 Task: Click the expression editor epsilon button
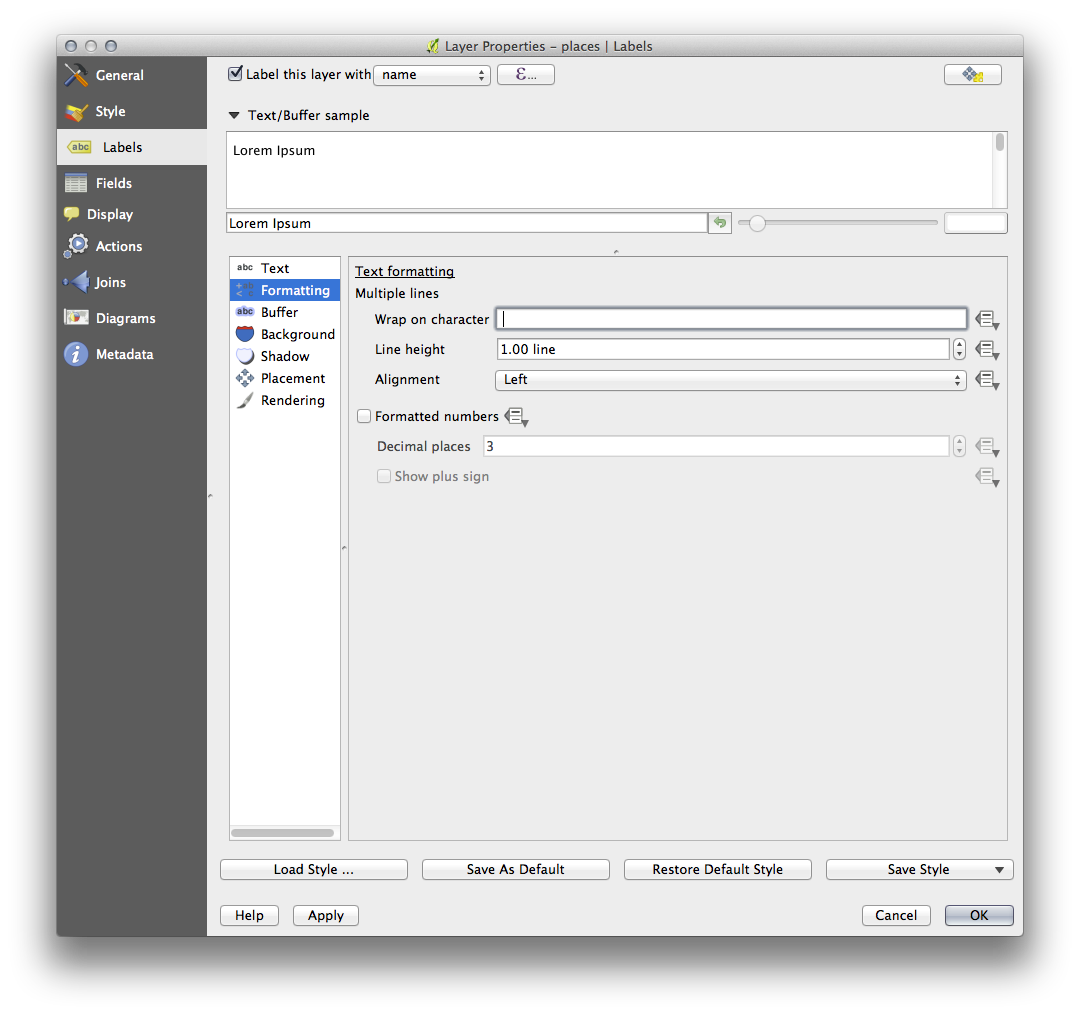[x=525, y=75]
